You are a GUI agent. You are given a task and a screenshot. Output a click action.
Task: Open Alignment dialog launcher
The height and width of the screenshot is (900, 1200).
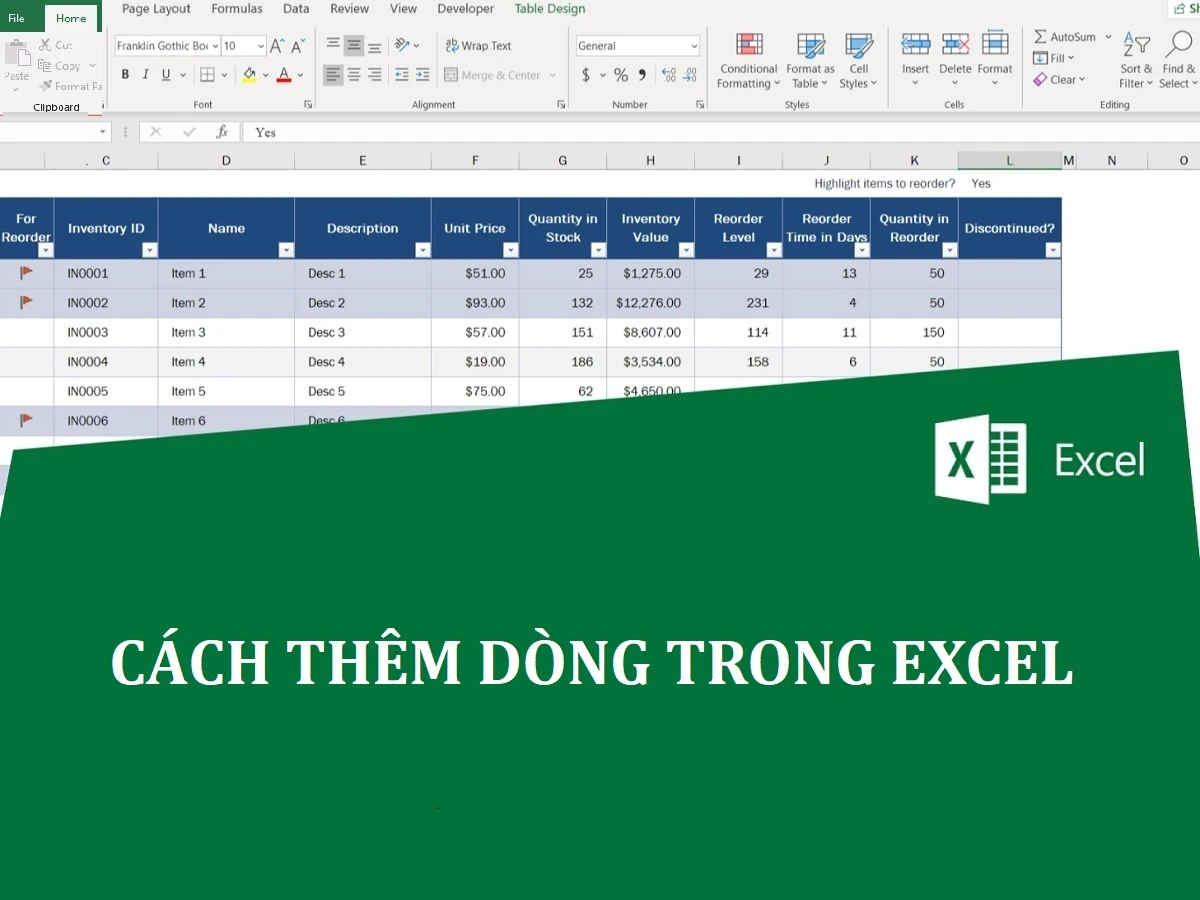(x=561, y=104)
